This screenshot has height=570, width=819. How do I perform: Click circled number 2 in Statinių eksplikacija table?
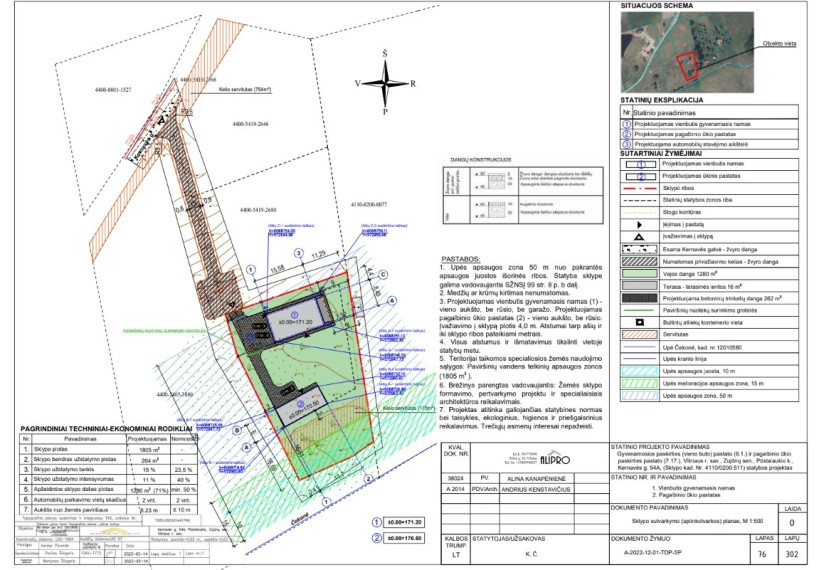[627, 134]
